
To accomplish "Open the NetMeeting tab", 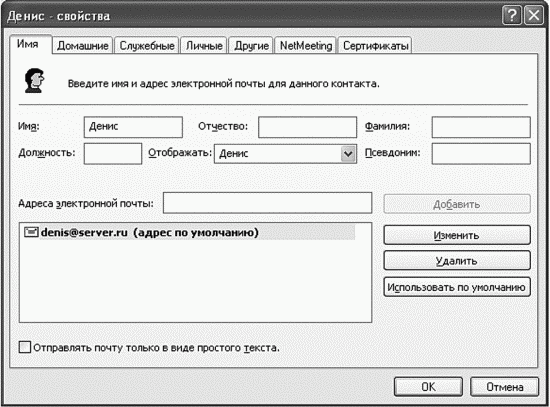I will [306, 46].
